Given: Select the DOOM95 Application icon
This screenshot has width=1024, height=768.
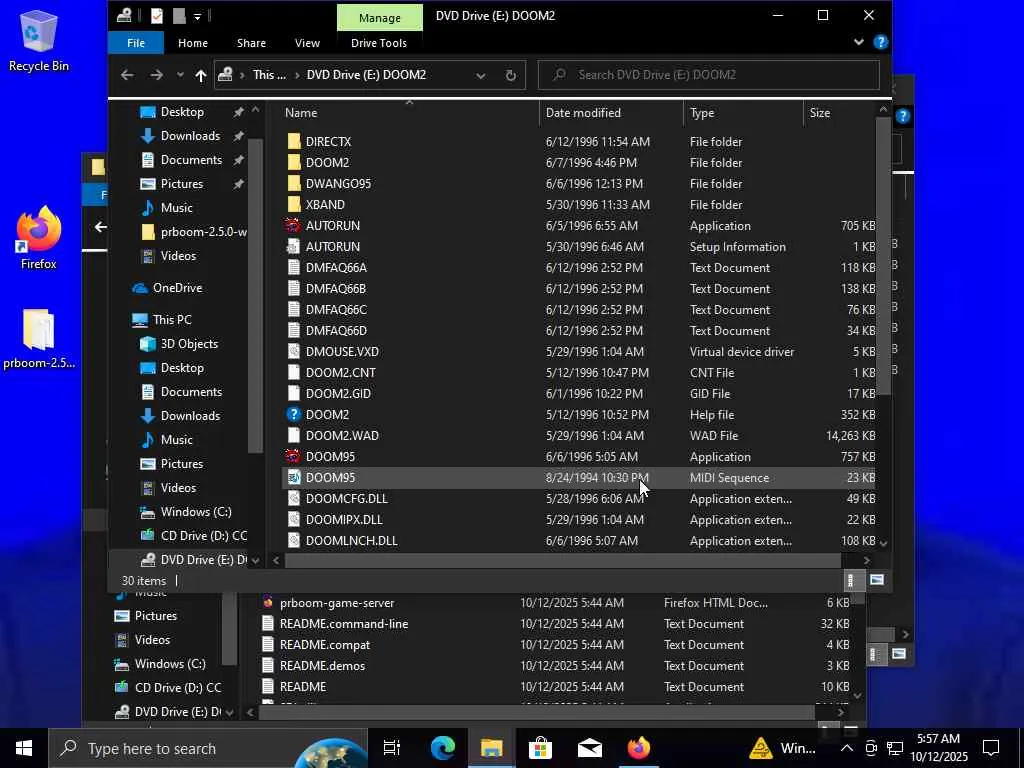Looking at the screenshot, I should (x=294, y=456).
